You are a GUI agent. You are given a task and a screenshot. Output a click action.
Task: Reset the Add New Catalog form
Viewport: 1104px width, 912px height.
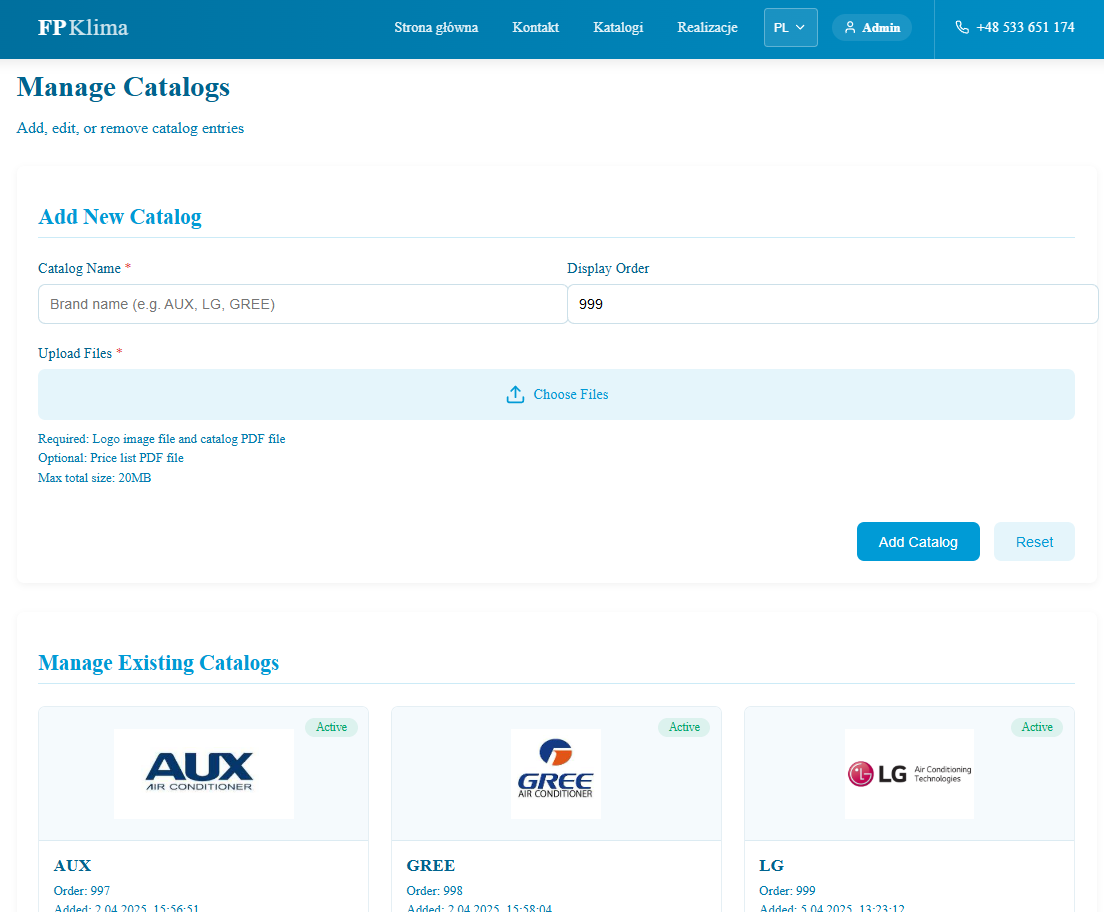pos(1034,541)
